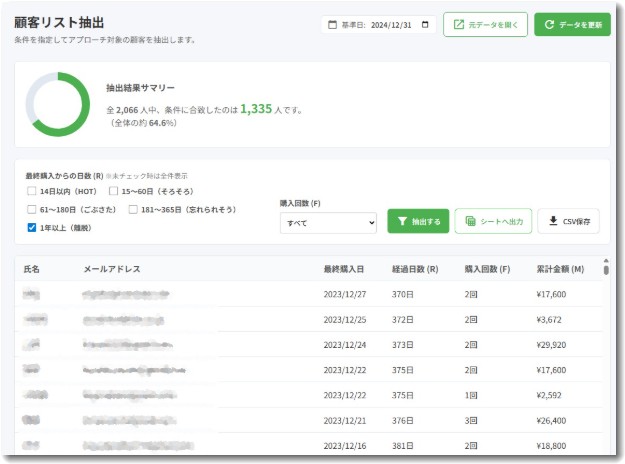This screenshot has width=625, height=464.
Task: Click the 1,335 matched count number
Action: point(256,109)
